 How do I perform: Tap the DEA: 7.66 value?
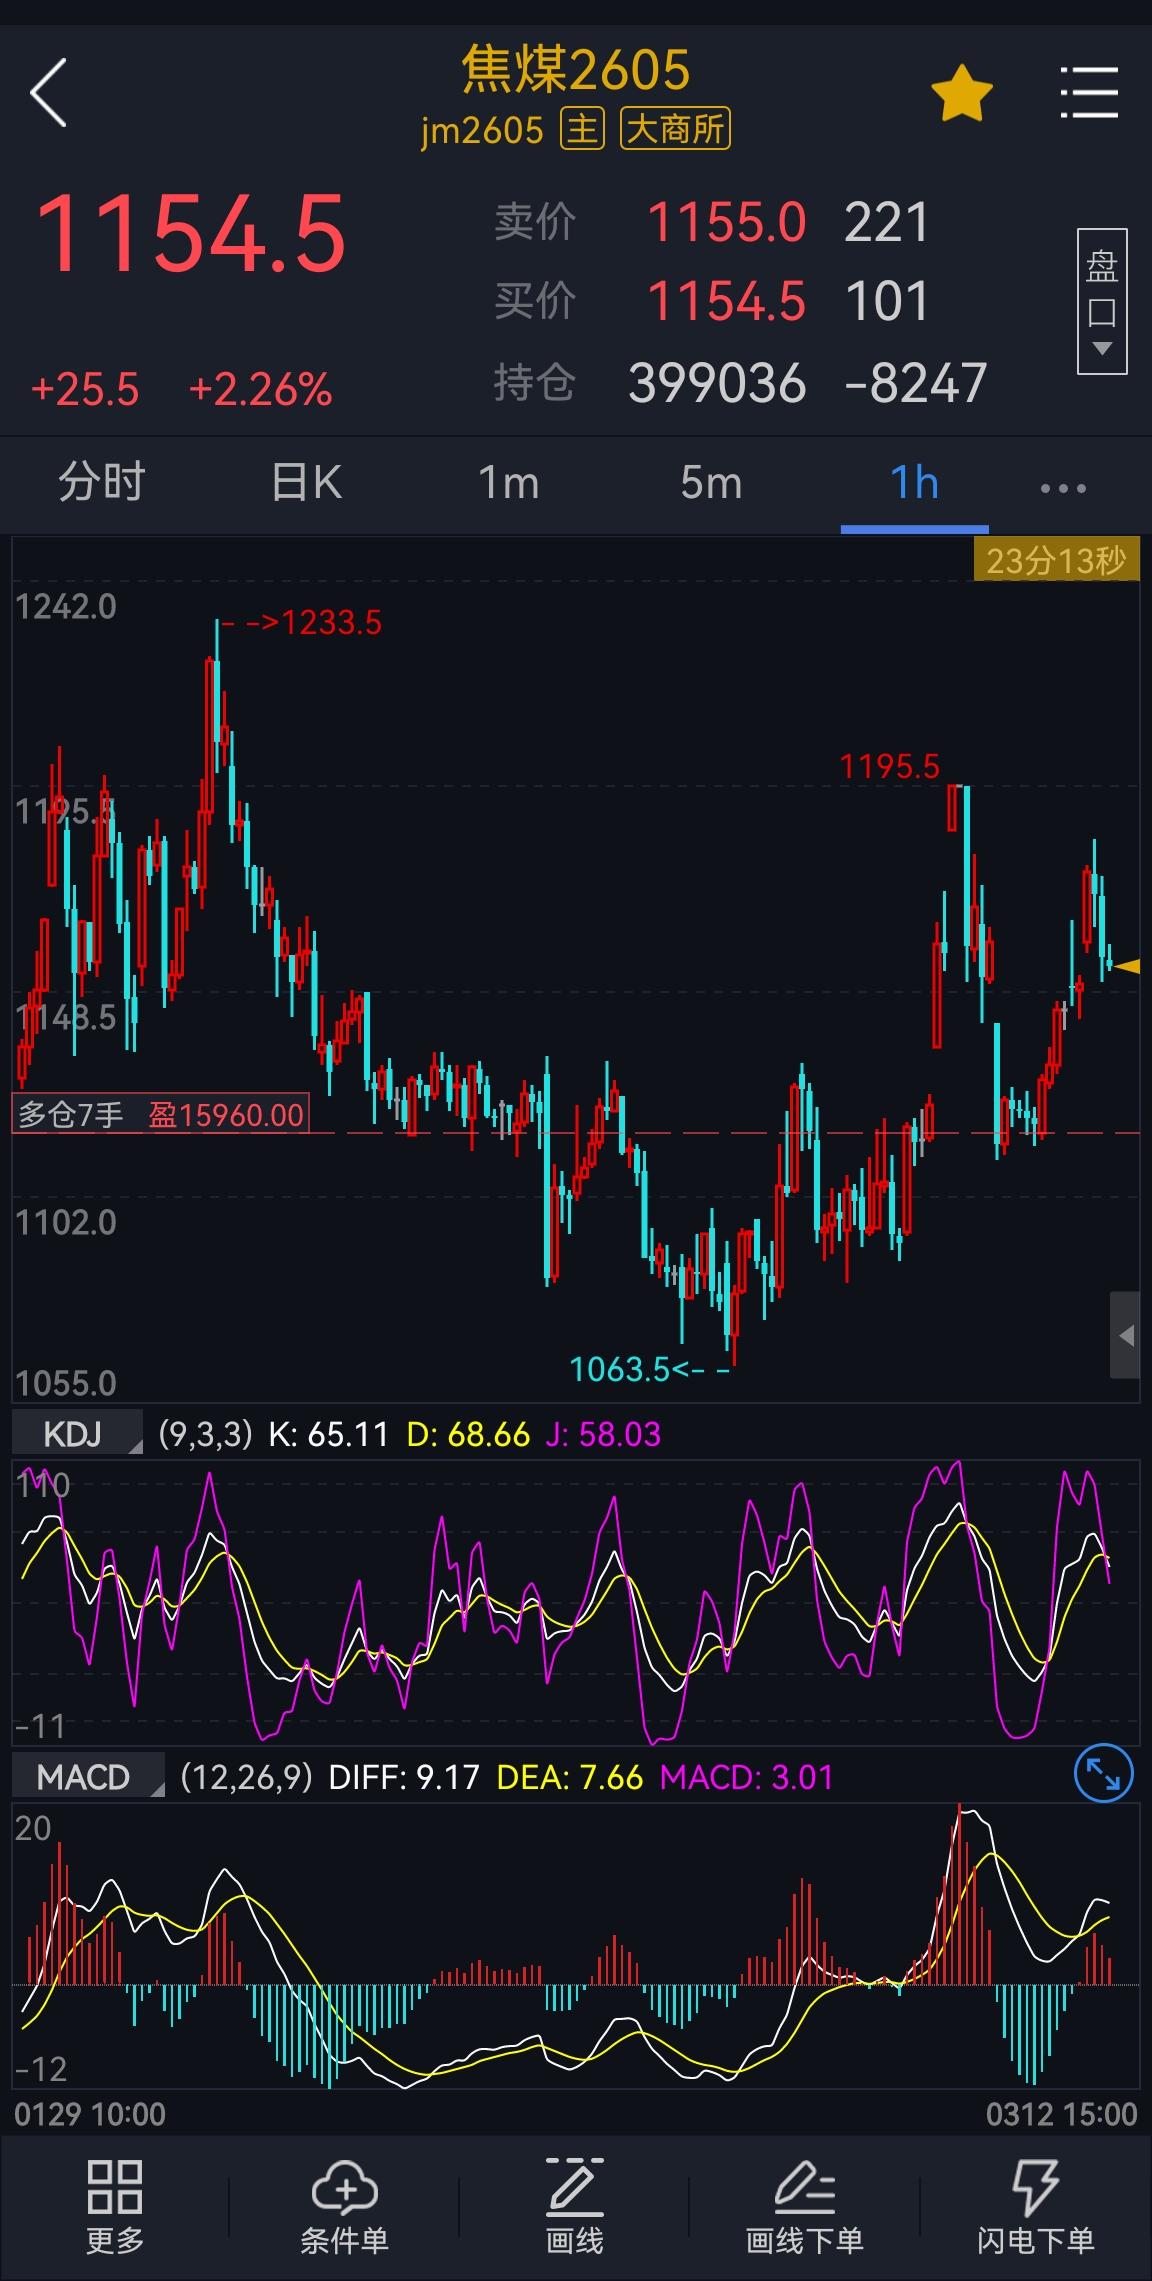pos(570,1777)
